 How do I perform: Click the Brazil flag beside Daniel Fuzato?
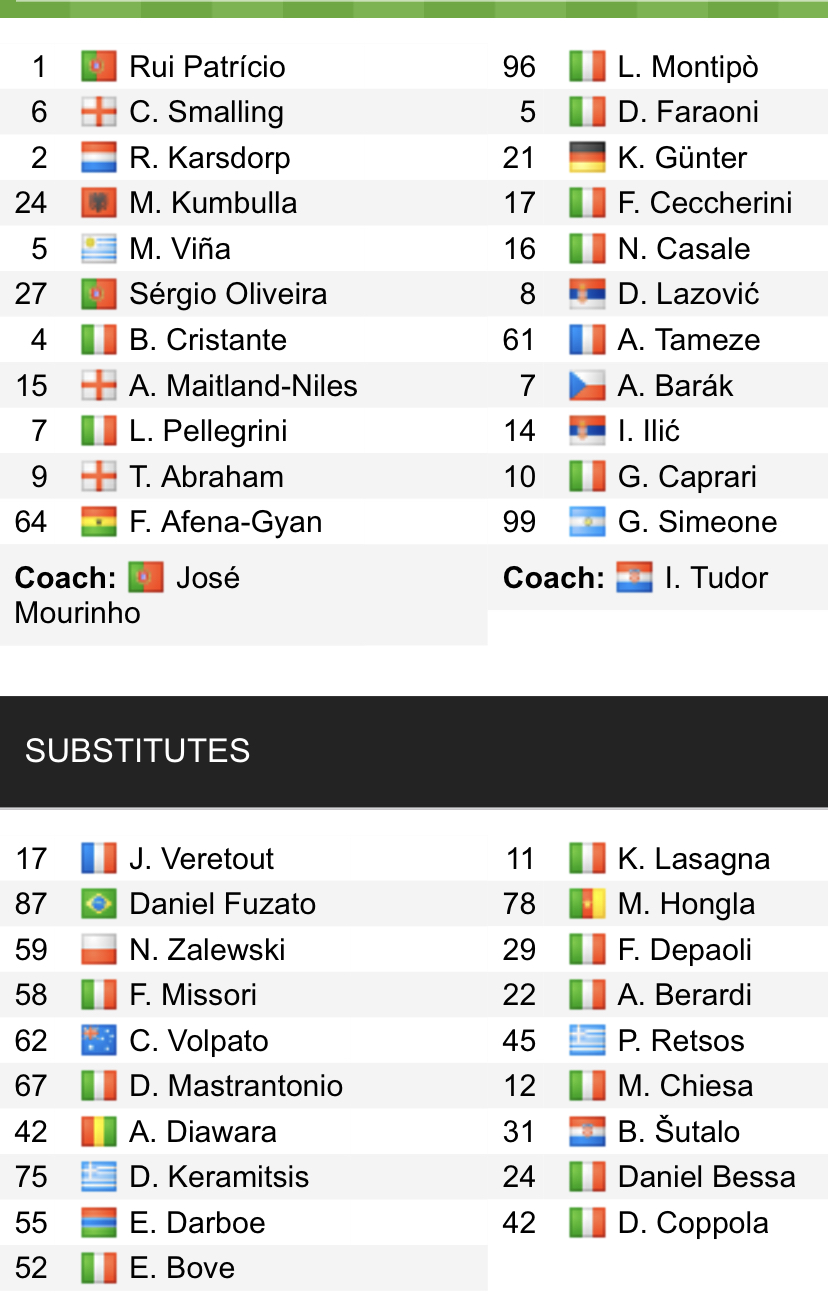pyautogui.click(x=99, y=904)
